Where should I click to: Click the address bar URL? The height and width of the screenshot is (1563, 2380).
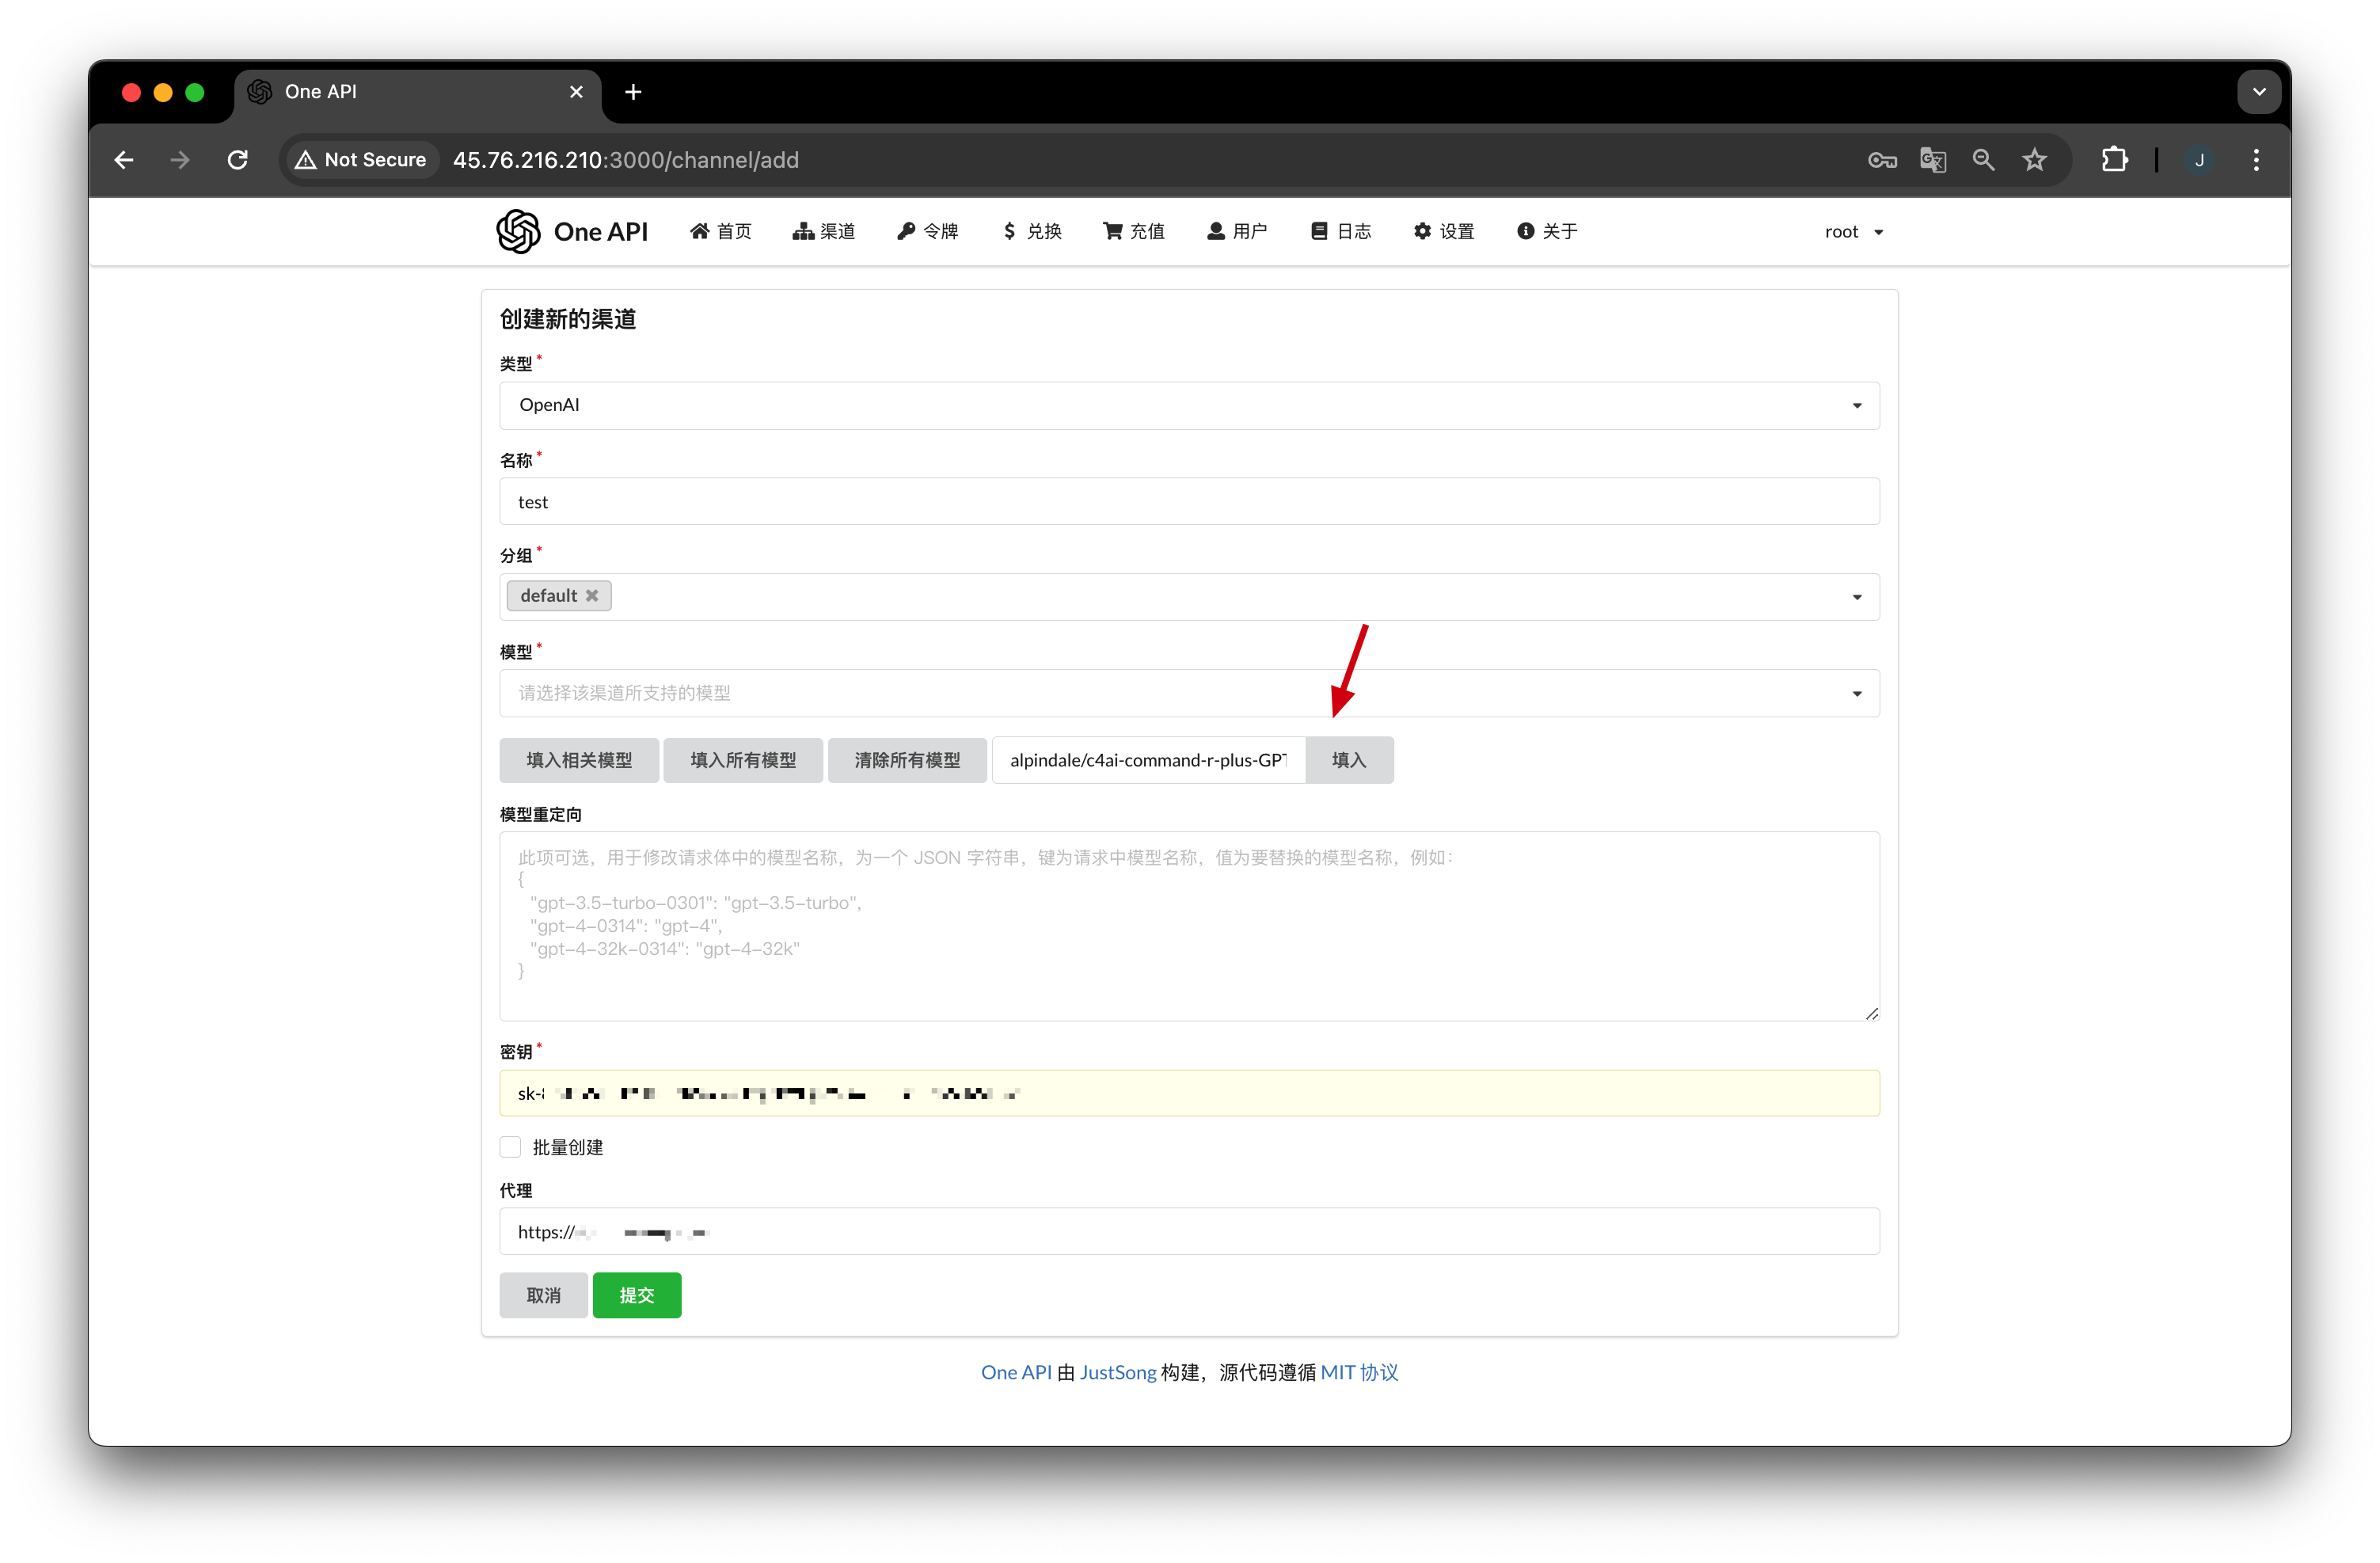pyautogui.click(x=626, y=160)
